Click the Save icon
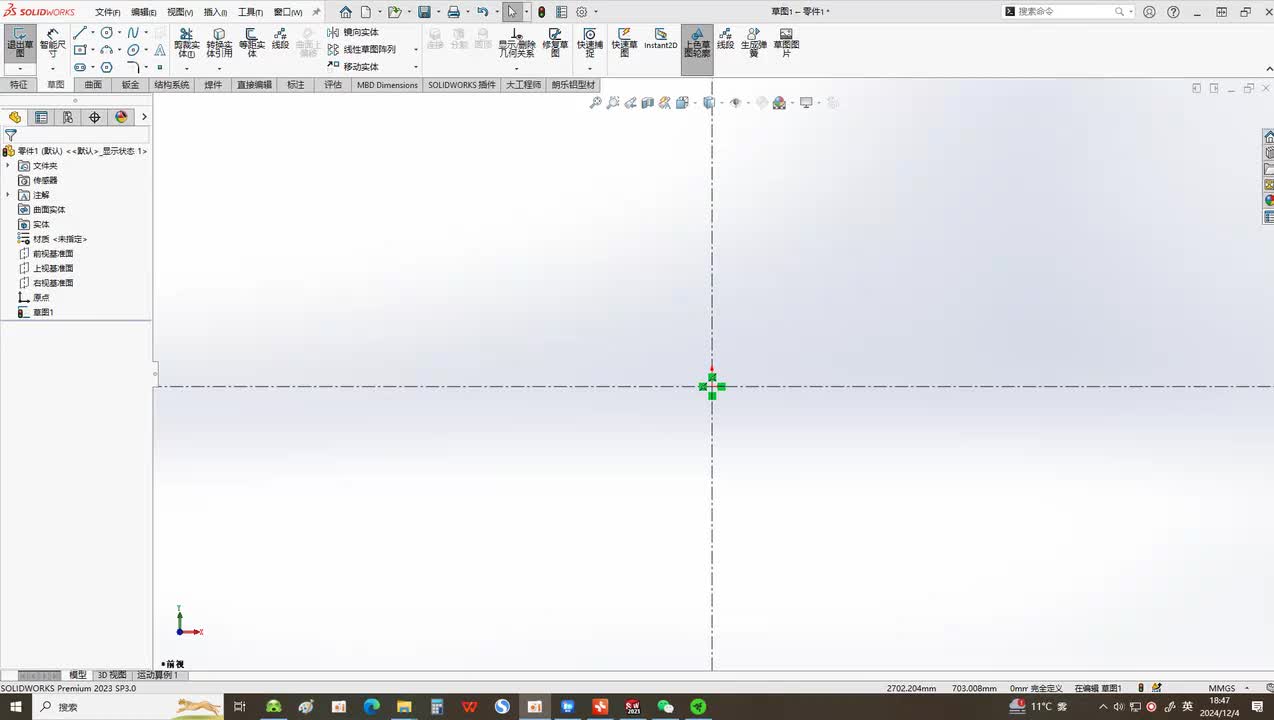1274x720 pixels. click(x=424, y=12)
